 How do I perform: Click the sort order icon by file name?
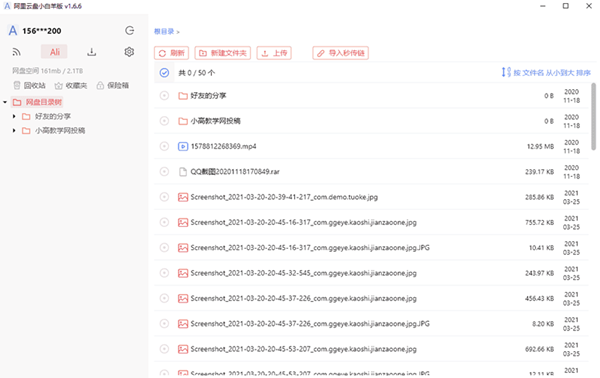point(506,72)
